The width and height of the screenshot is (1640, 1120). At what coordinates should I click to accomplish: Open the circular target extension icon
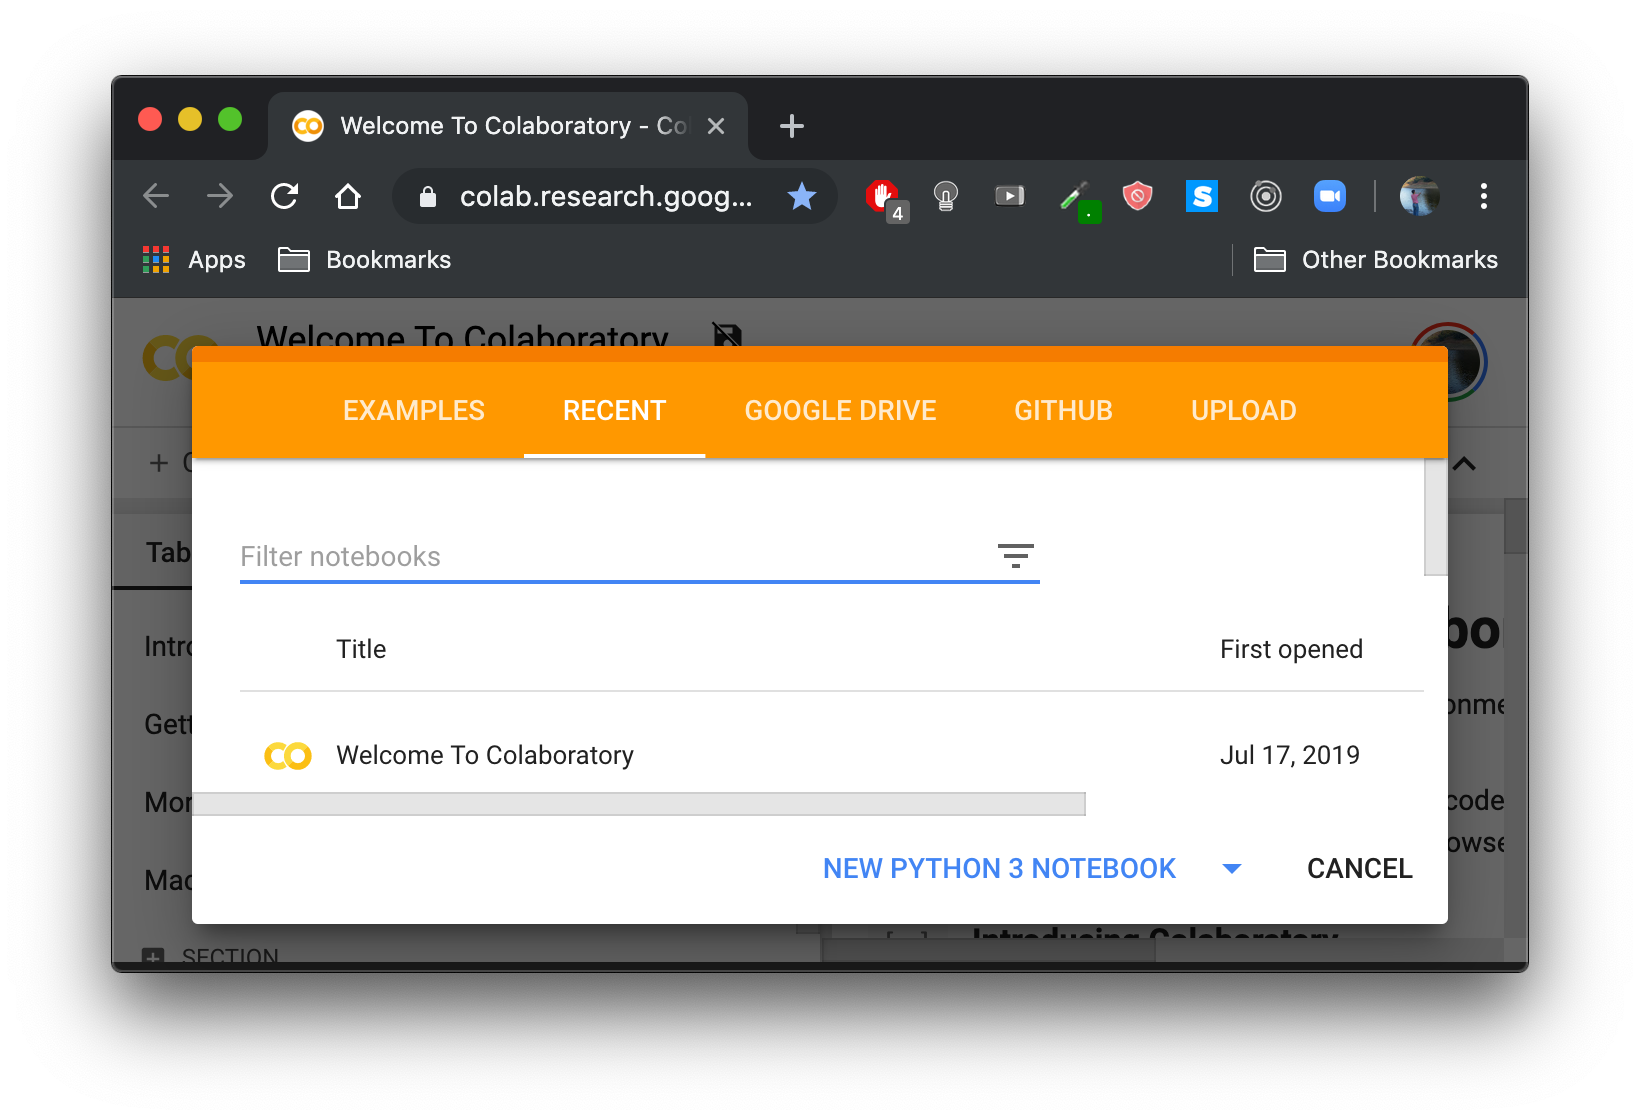1266,196
